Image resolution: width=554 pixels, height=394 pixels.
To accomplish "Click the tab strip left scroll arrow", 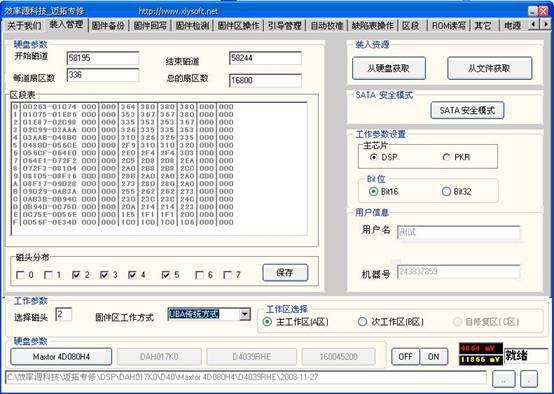I will pyautogui.click(x=534, y=24).
